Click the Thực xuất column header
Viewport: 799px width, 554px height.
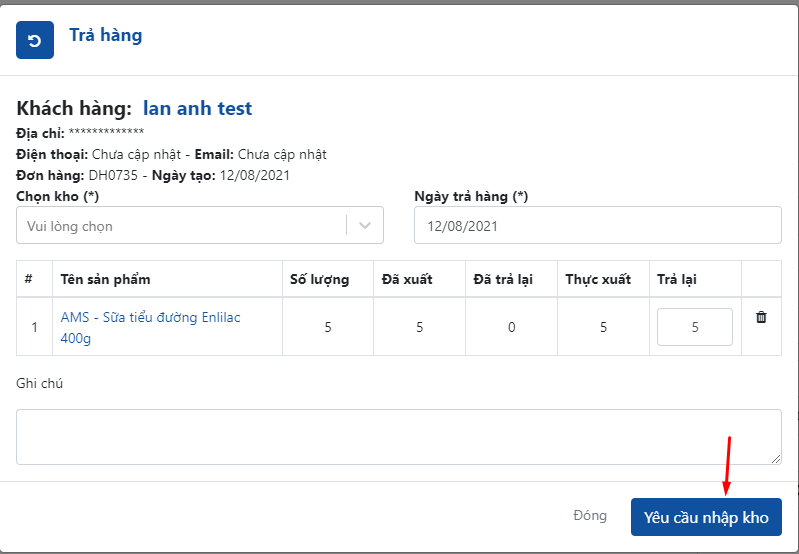pyautogui.click(x=597, y=279)
